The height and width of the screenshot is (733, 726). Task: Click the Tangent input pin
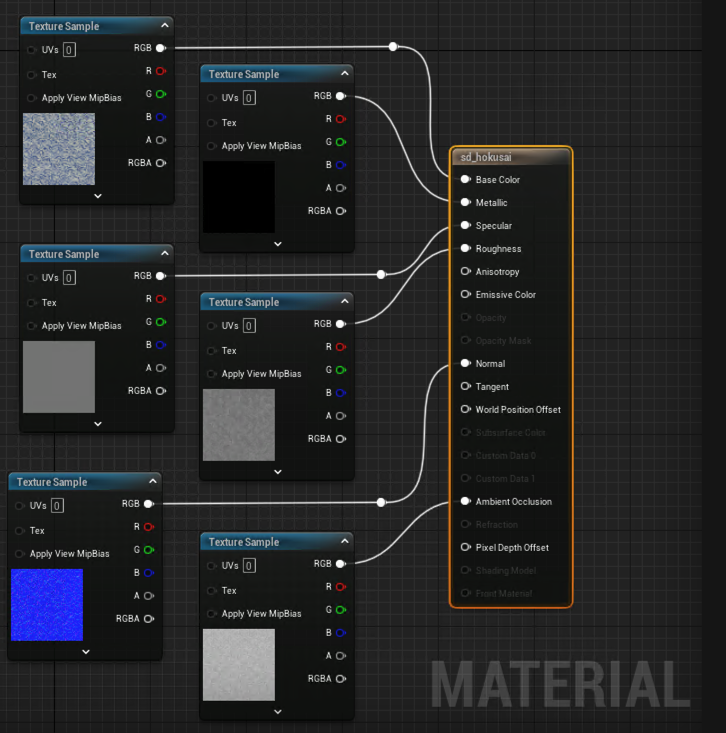(465, 386)
